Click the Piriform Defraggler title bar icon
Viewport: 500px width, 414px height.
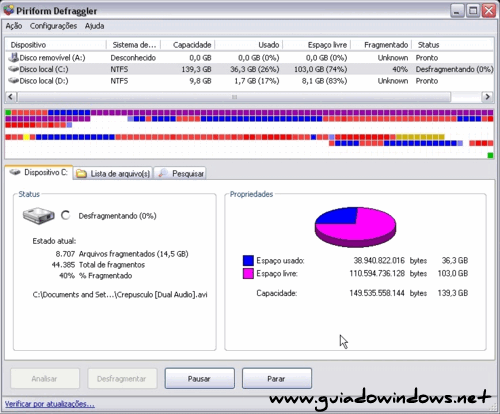(9, 11)
